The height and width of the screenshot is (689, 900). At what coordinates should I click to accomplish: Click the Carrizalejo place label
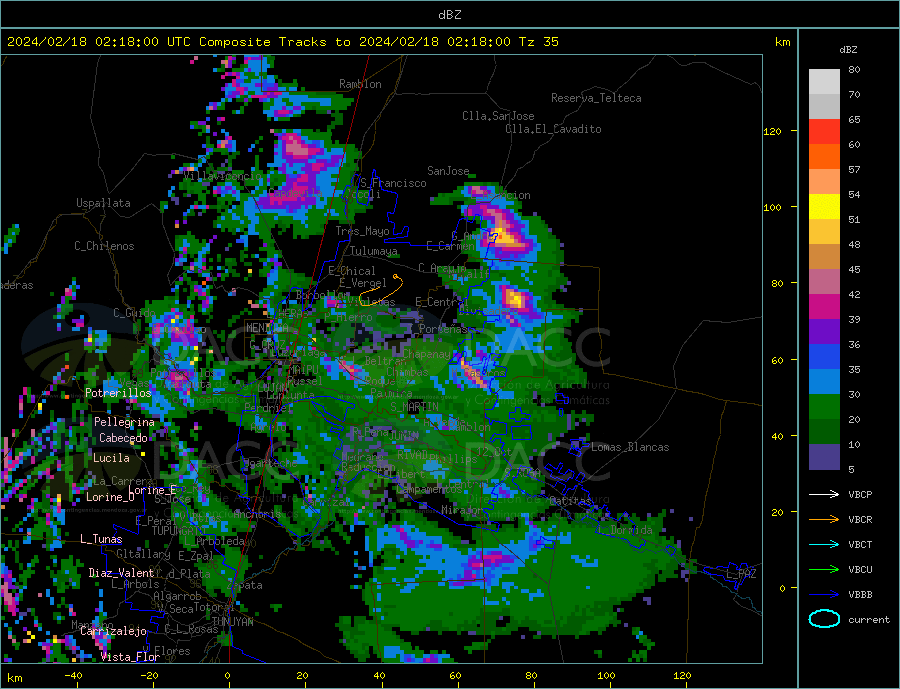click(x=113, y=632)
